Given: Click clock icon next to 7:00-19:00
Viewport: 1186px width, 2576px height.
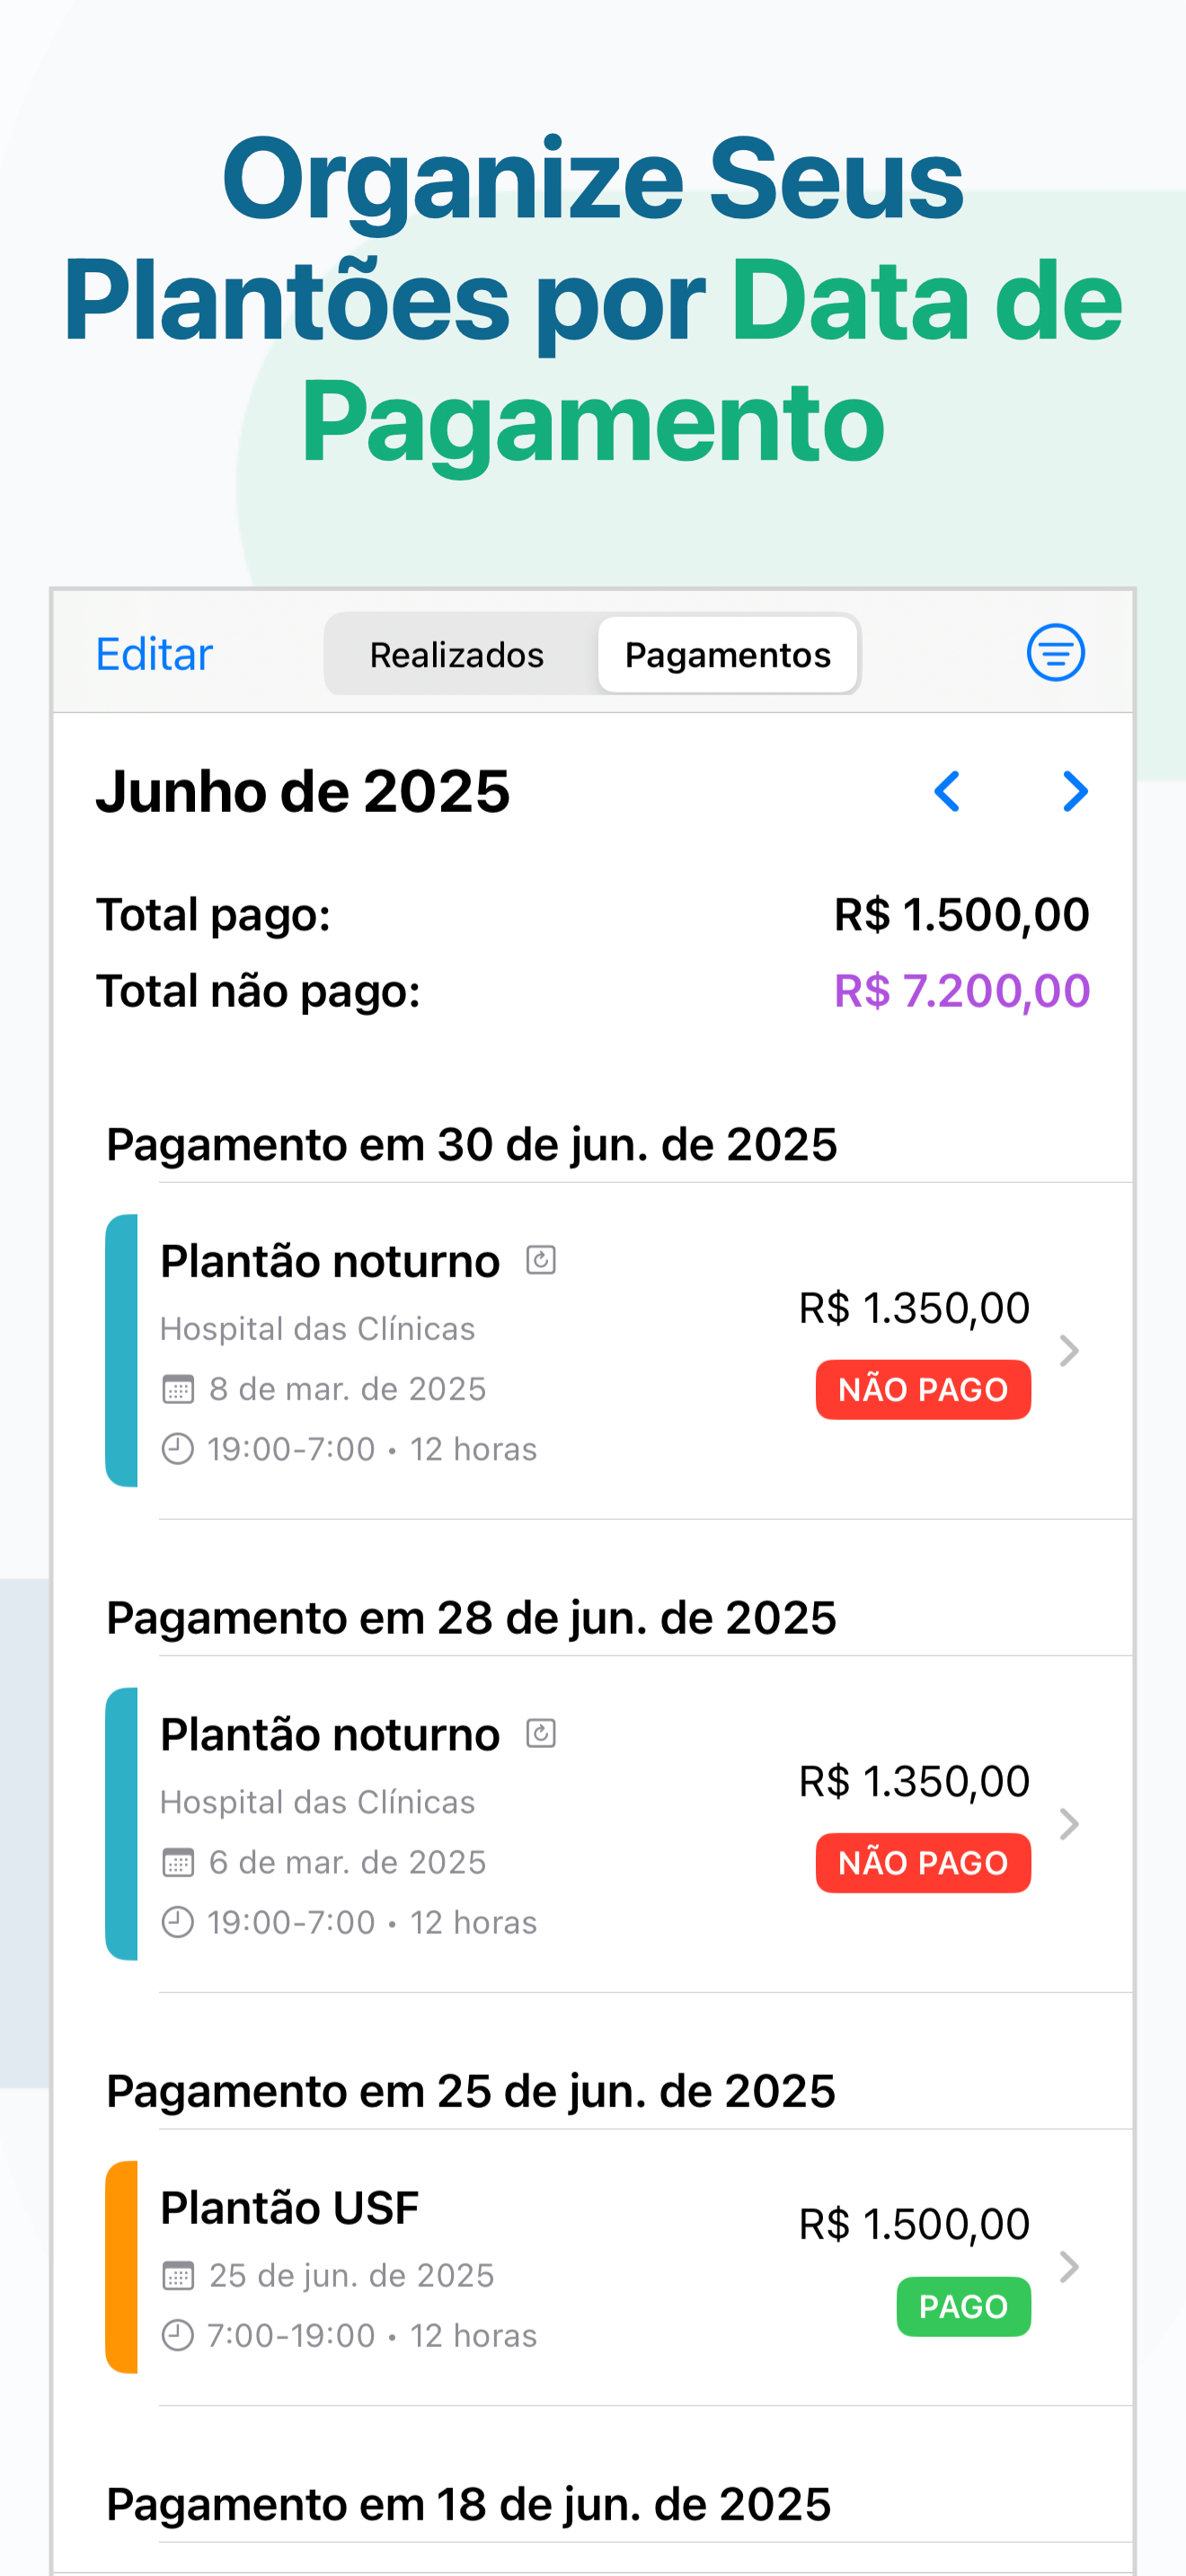Looking at the screenshot, I should (x=178, y=2335).
